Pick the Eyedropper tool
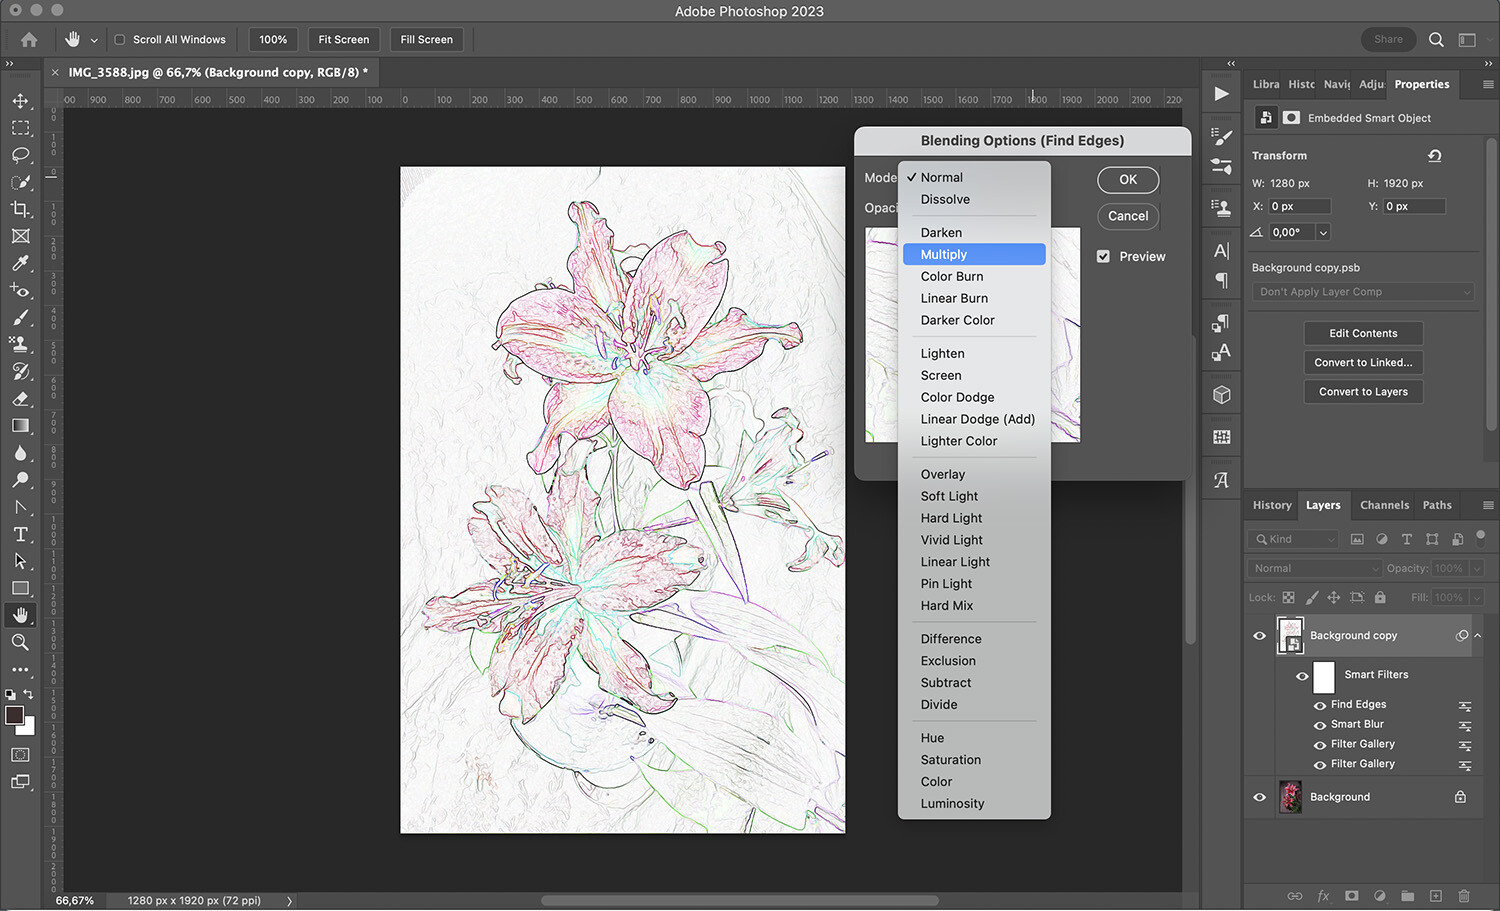 [20, 263]
